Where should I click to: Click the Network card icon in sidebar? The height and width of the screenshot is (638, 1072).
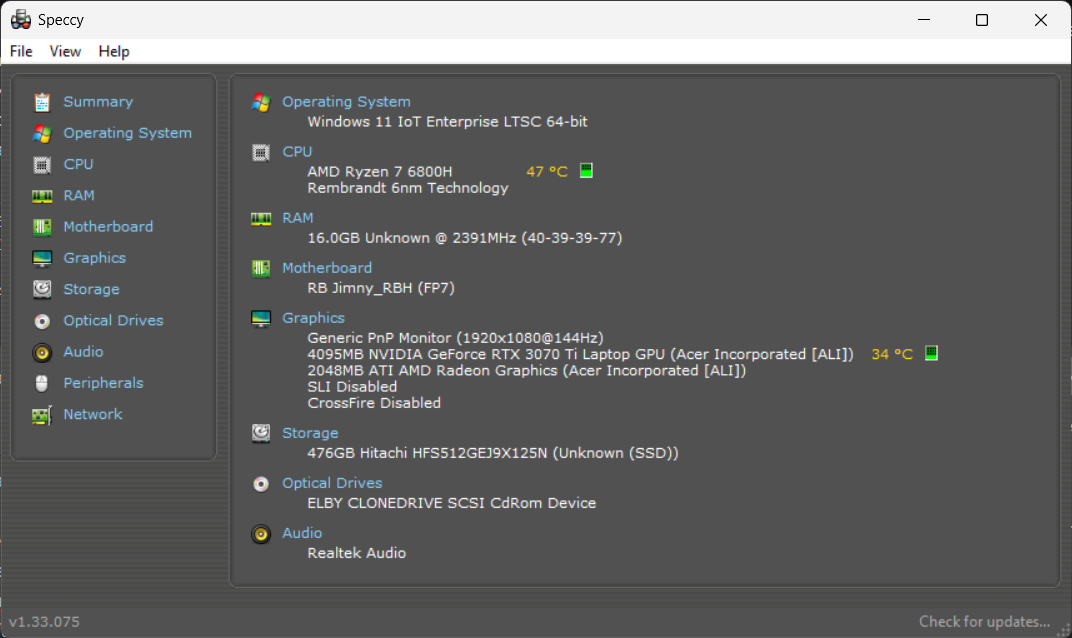pos(42,414)
